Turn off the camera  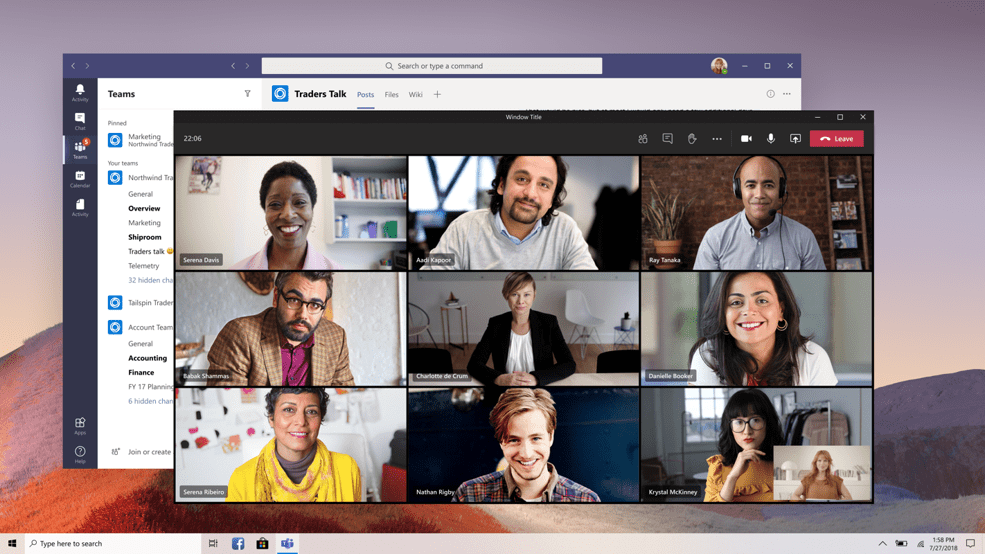(746, 139)
